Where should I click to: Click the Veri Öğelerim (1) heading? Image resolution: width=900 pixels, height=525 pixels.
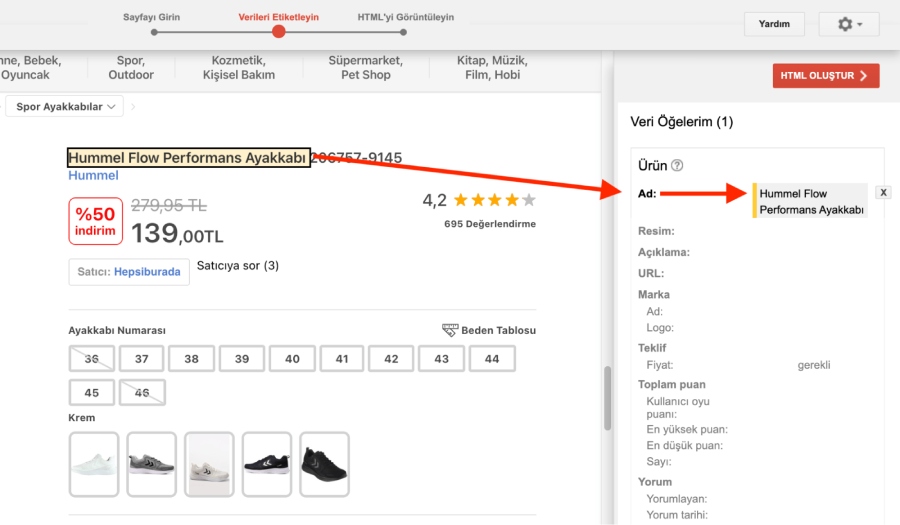point(681,122)
